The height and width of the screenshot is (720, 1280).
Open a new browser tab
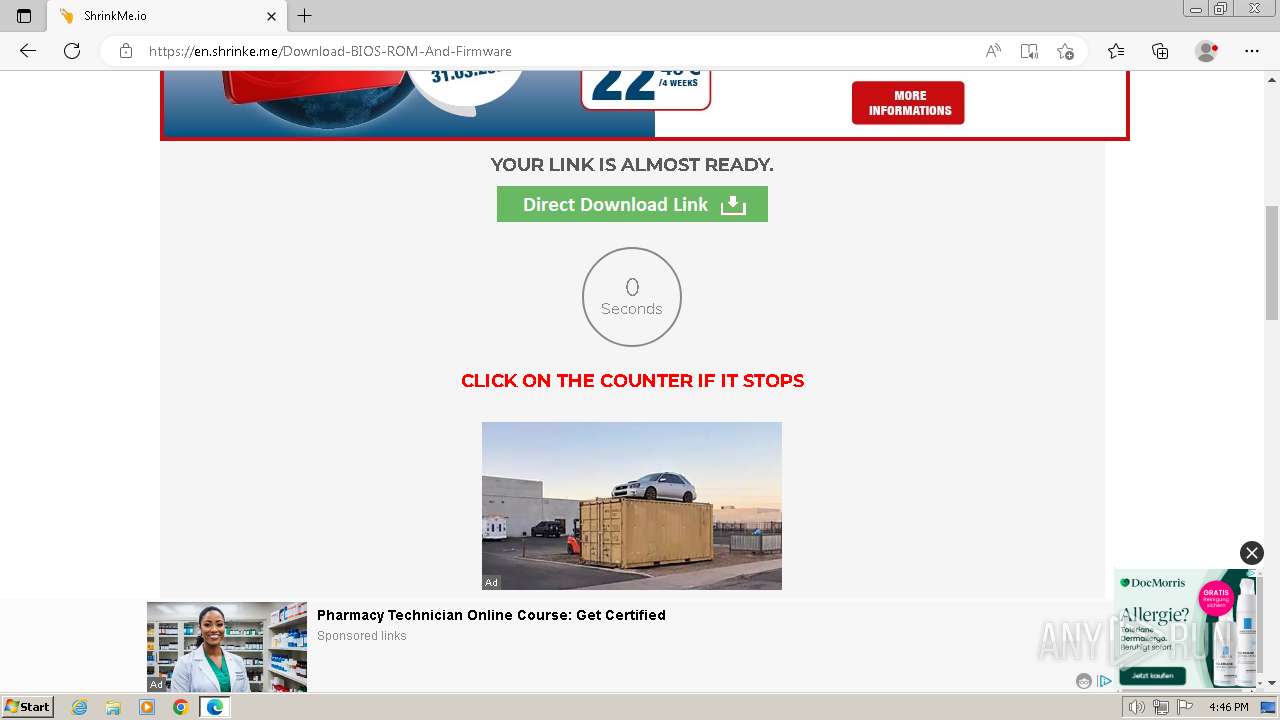click(x=305, y=16)
